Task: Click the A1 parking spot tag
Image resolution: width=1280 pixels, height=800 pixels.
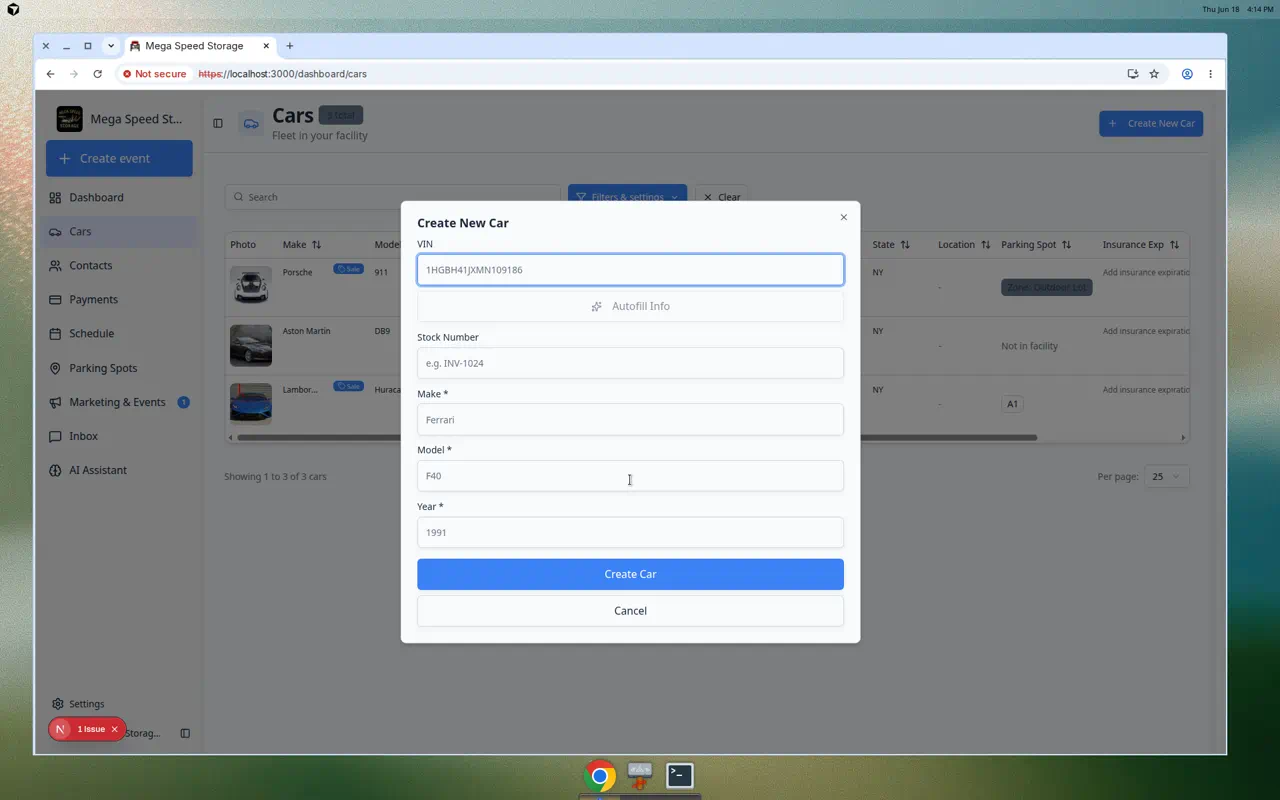Action: 1012,404
